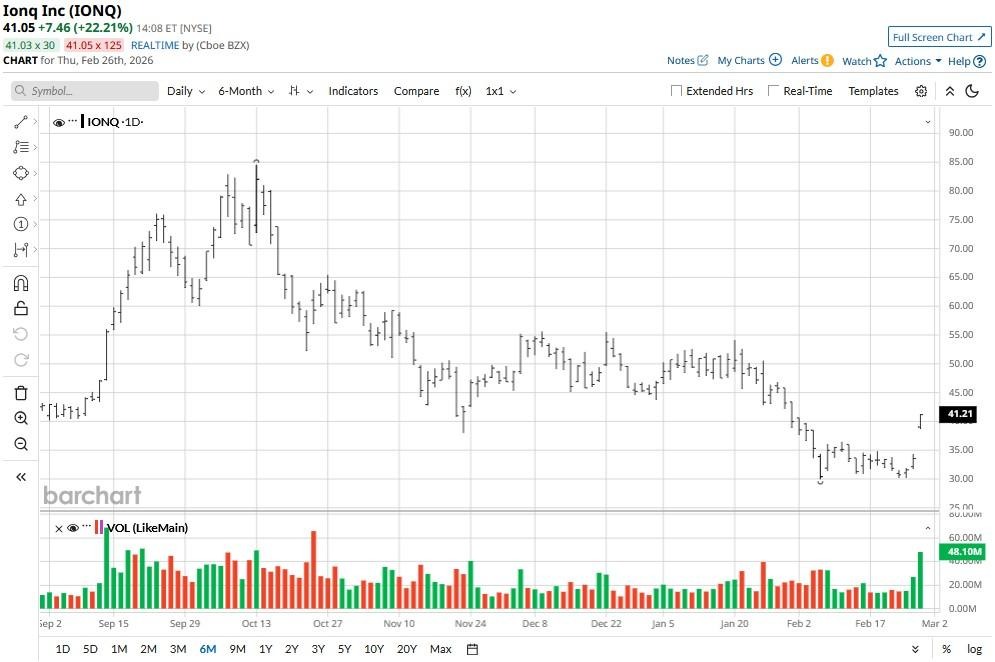Remove the VOL indicator pane
995x662 pixels.
pyautogui.click(x=59, y=528)
